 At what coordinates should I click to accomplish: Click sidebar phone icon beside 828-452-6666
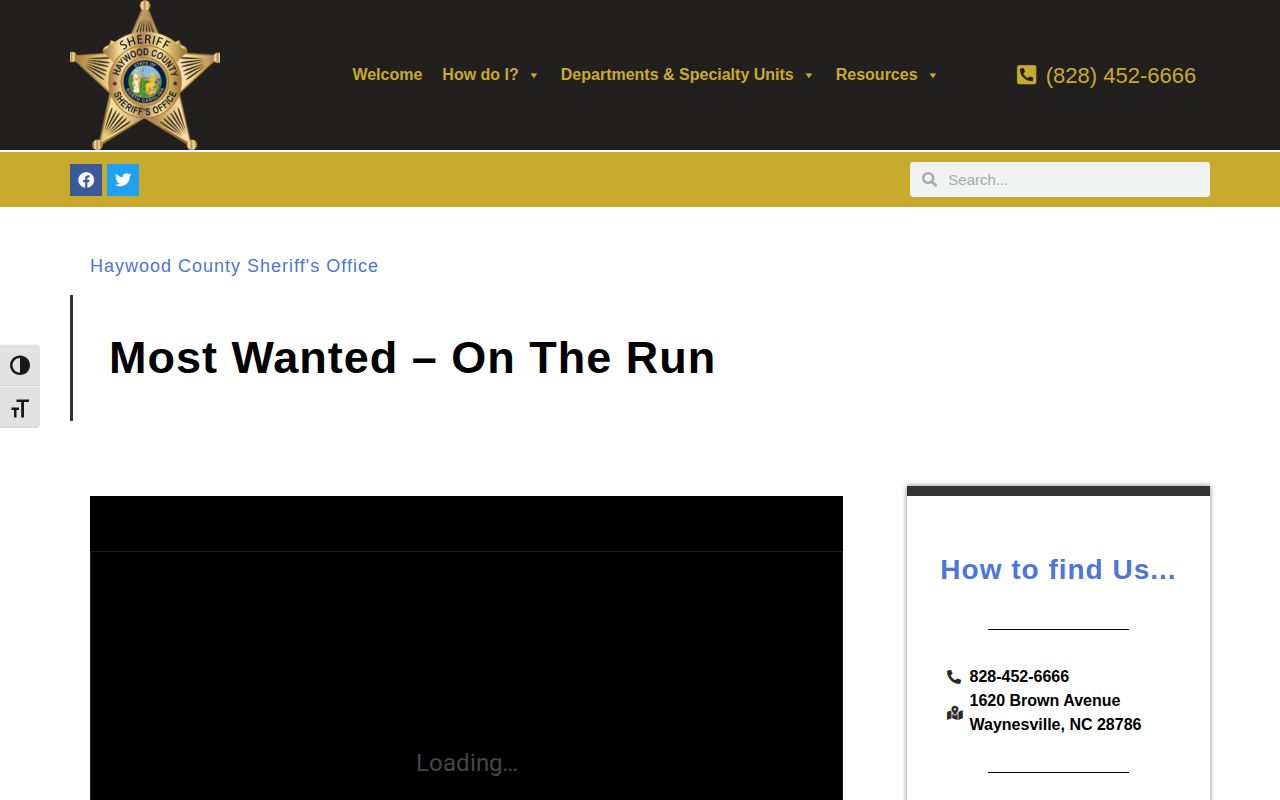click(x=954, y=677)
